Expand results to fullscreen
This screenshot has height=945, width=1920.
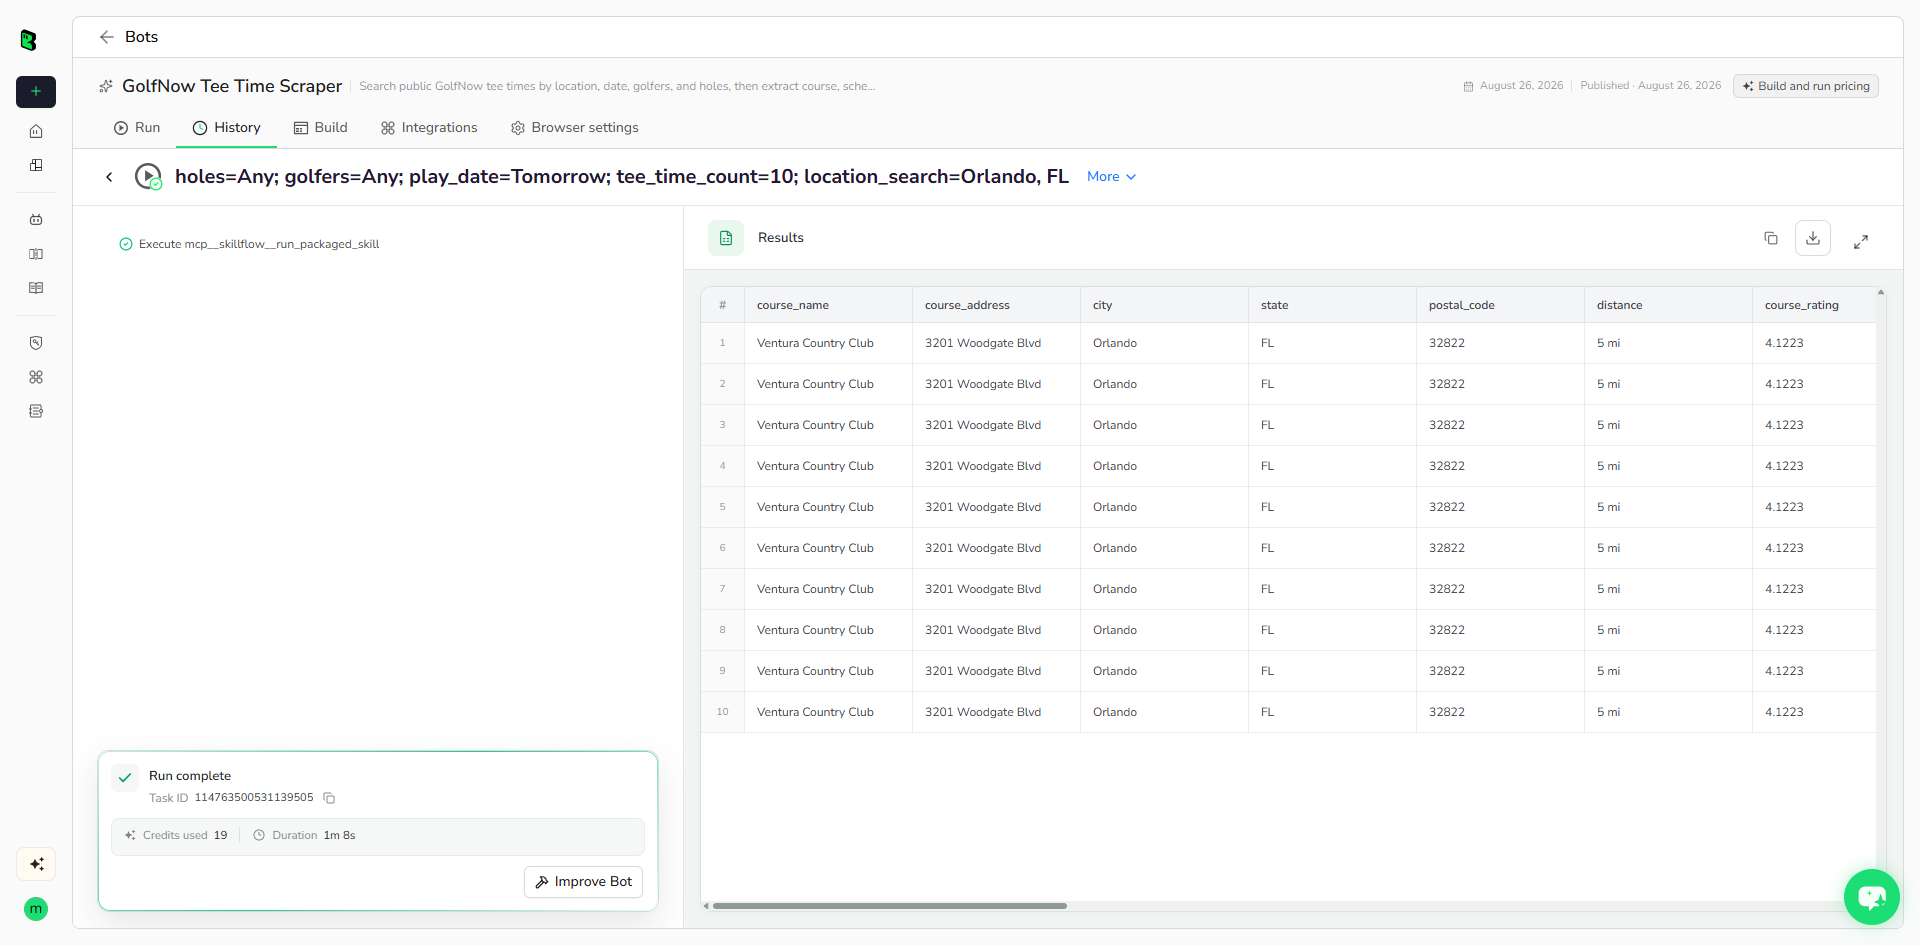tap(1861, 242)
